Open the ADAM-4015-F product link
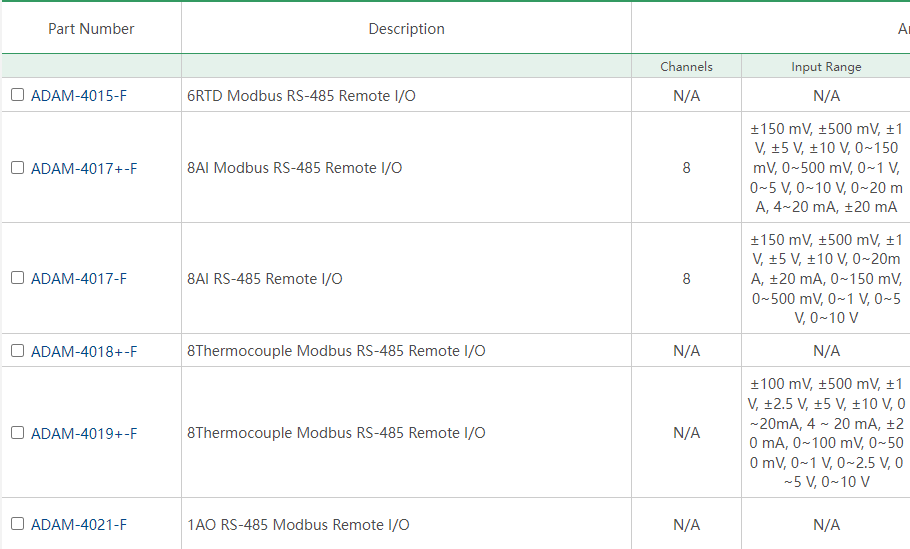Screen dimensions: 910x549 (79, 96)
